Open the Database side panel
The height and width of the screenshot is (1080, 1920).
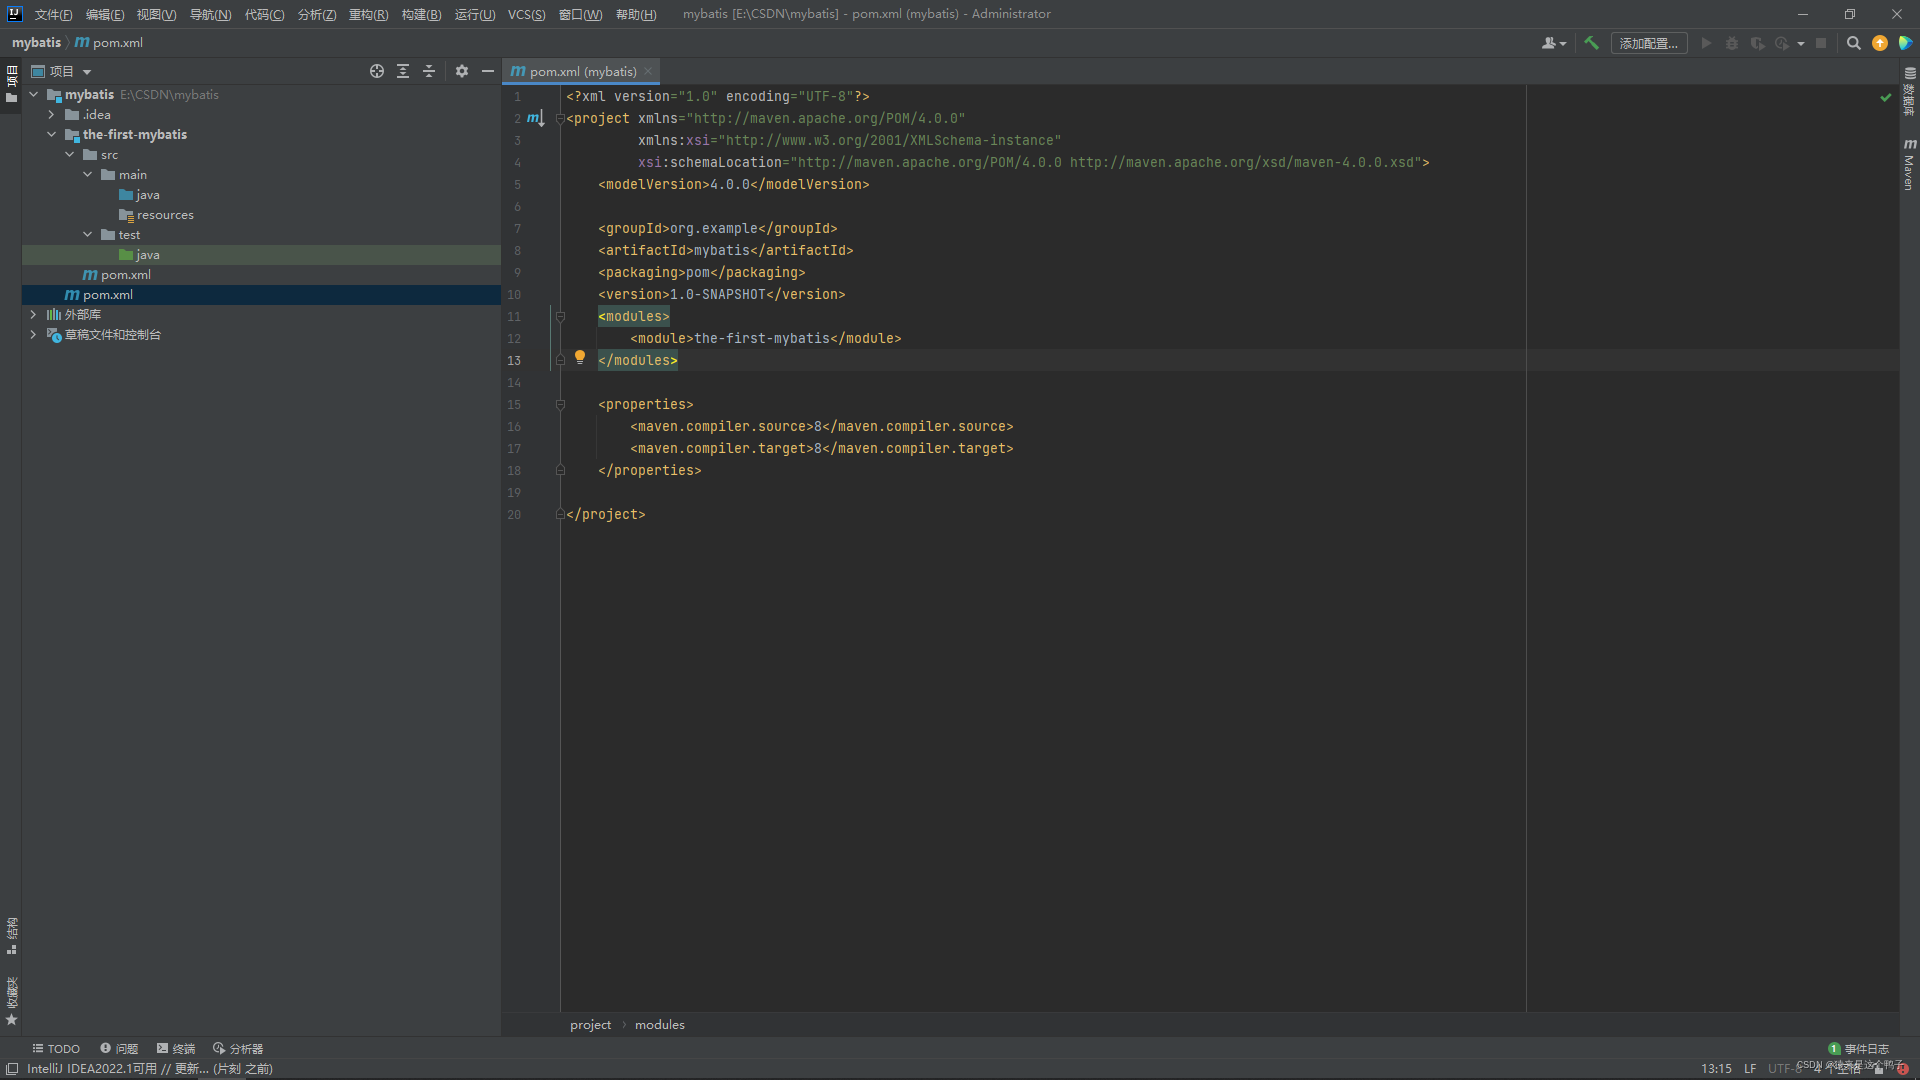(x=1909, y=91)
